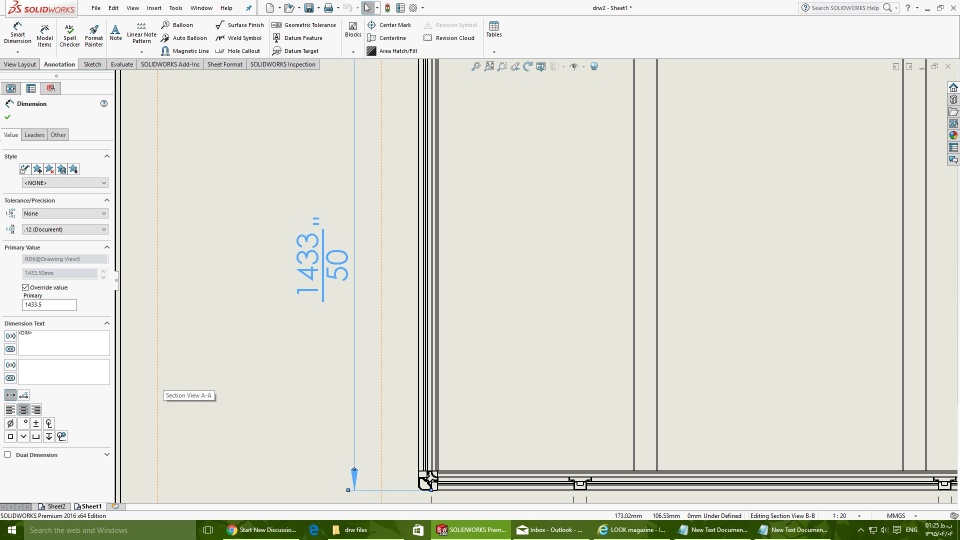Open the tolerance type None dropdown
The width and height of the screenshot is (960, 540).
(x=65, y=213)
